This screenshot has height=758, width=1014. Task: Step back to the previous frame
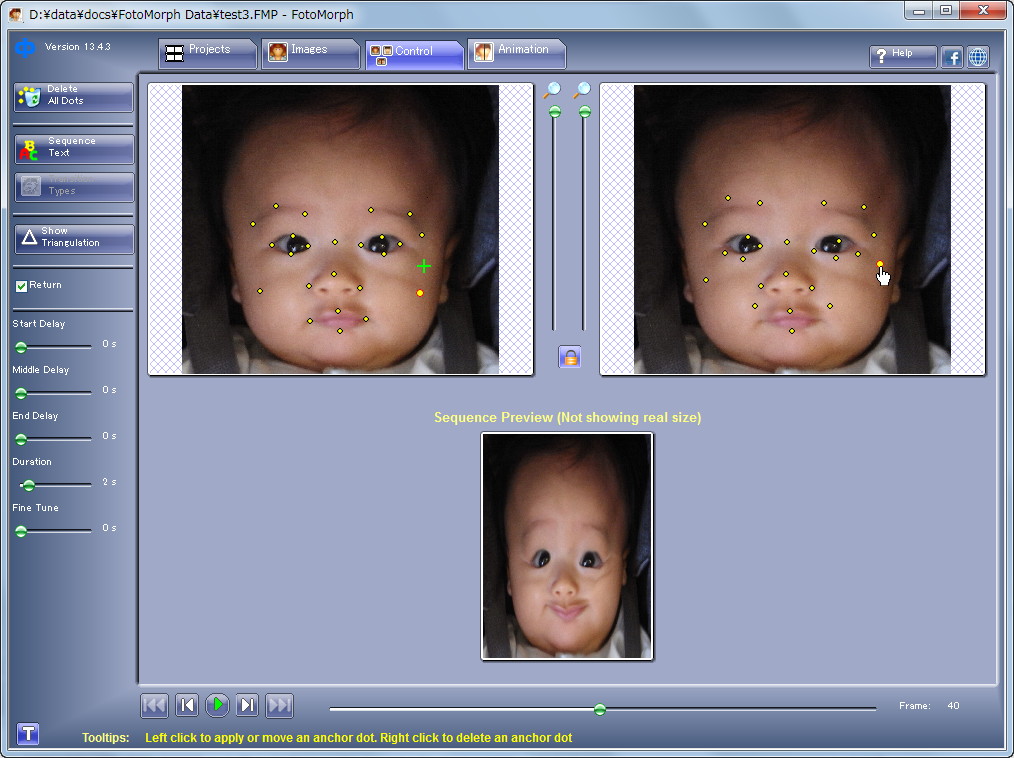pyautogui.click(x=186, y=705)
